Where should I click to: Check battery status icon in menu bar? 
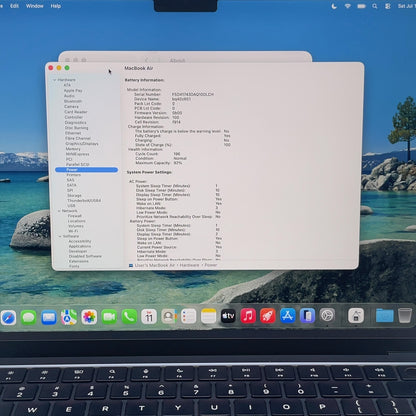[361, 6]
